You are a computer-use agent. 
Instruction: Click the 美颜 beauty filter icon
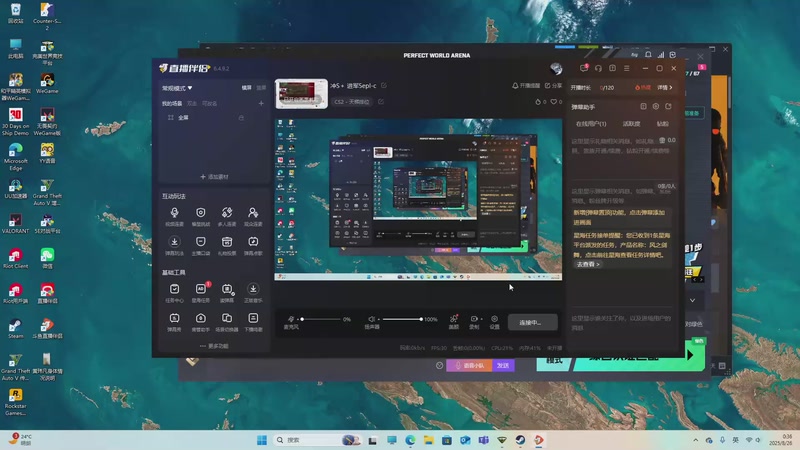(454, 321)
